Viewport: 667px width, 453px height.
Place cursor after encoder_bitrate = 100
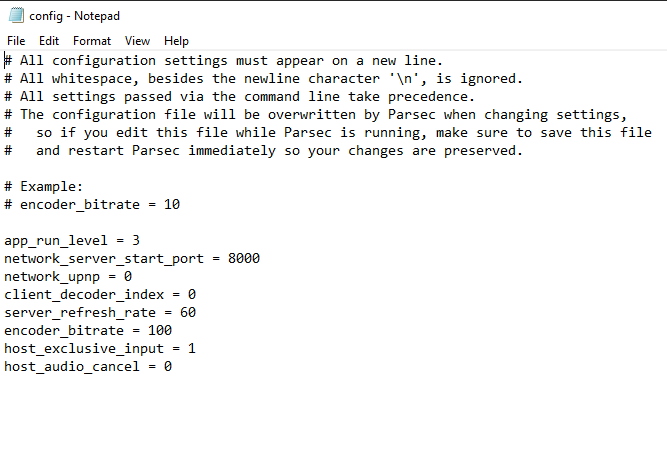[173, 330]
